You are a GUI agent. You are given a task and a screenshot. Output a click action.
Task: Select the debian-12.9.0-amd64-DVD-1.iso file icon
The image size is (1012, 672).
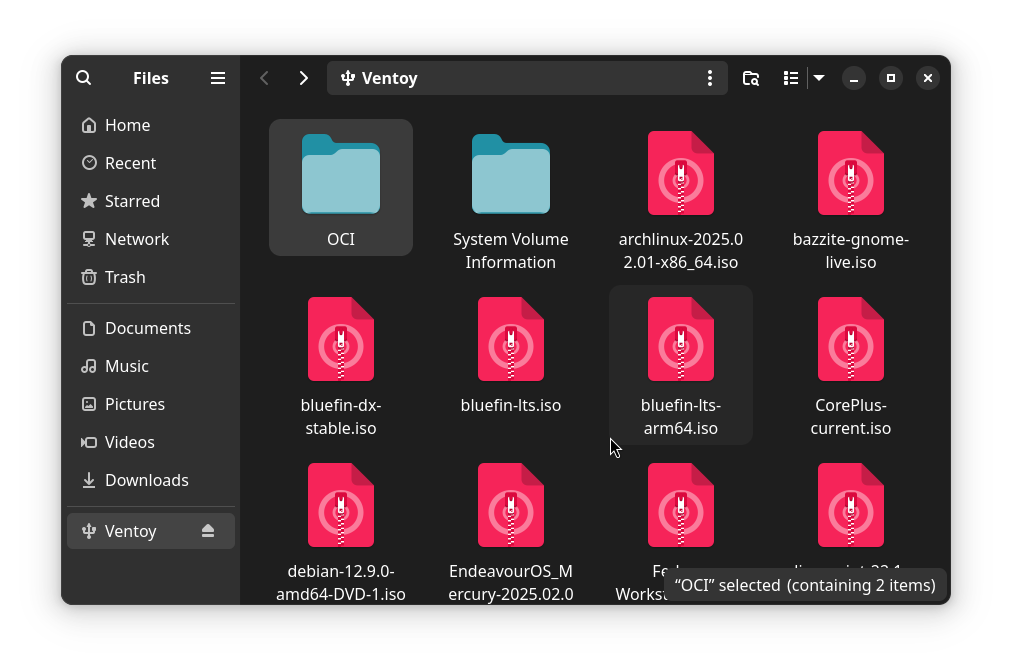(x=341, y=505)
